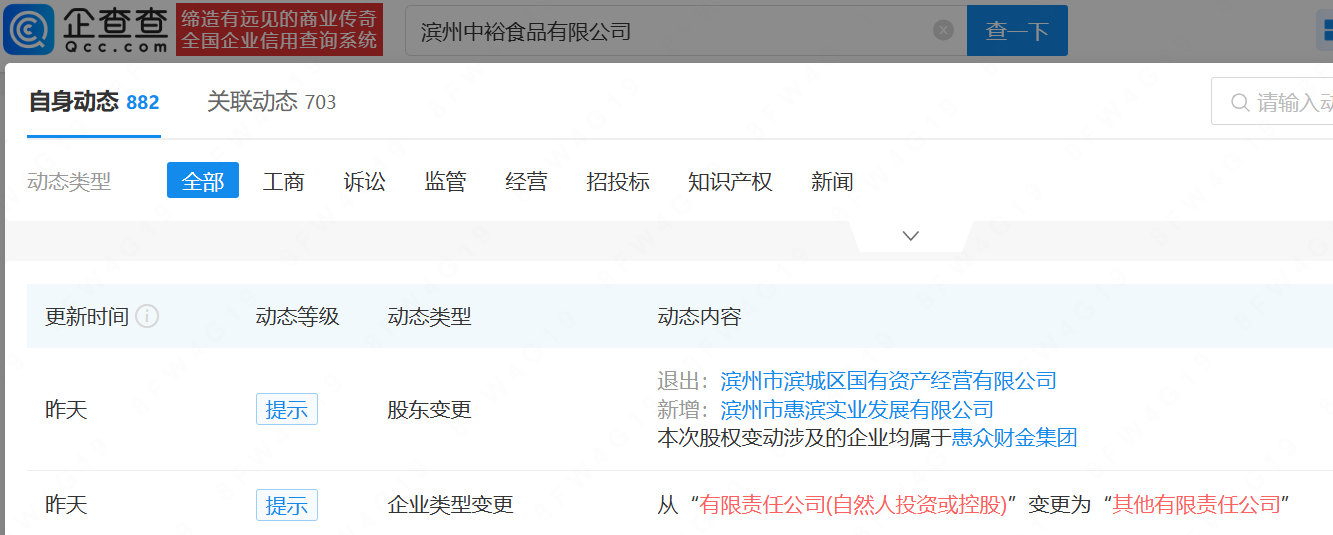Click the 提示 tag in 企业类型变更 row
Viewport: 1333px width, 535px height.
tap(287, 505)
